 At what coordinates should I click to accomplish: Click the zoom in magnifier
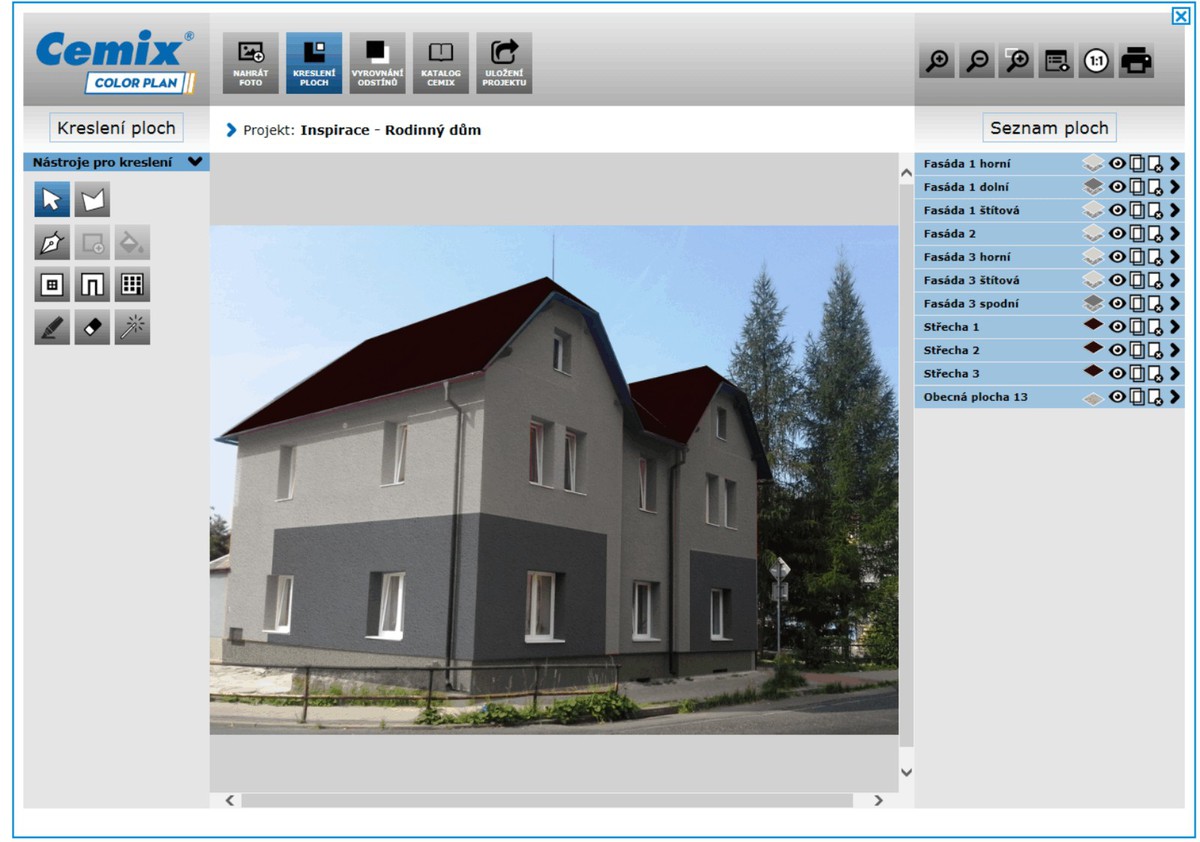pos(937,61)
